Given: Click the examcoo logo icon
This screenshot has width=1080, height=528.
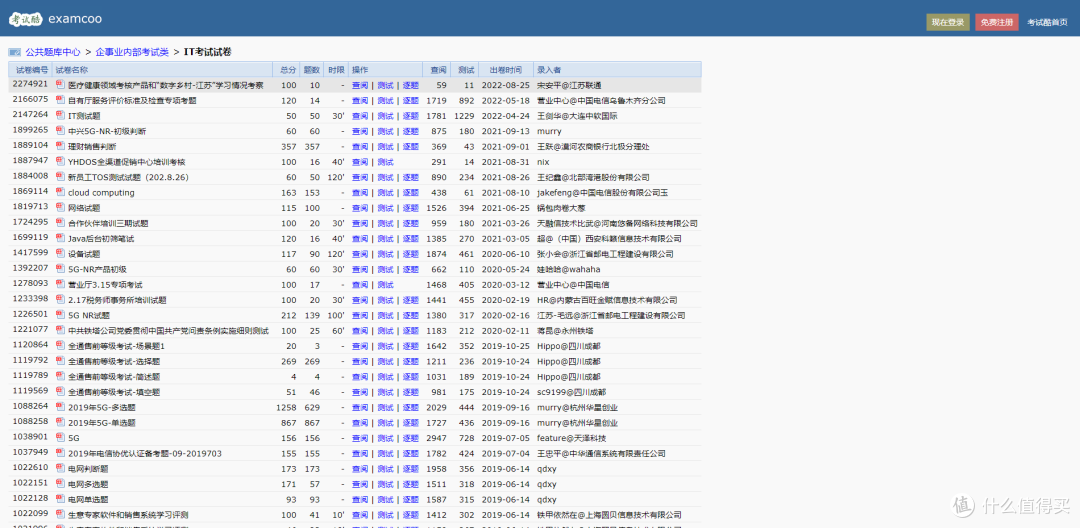Looking at the screenshot, I should point(26,19).
